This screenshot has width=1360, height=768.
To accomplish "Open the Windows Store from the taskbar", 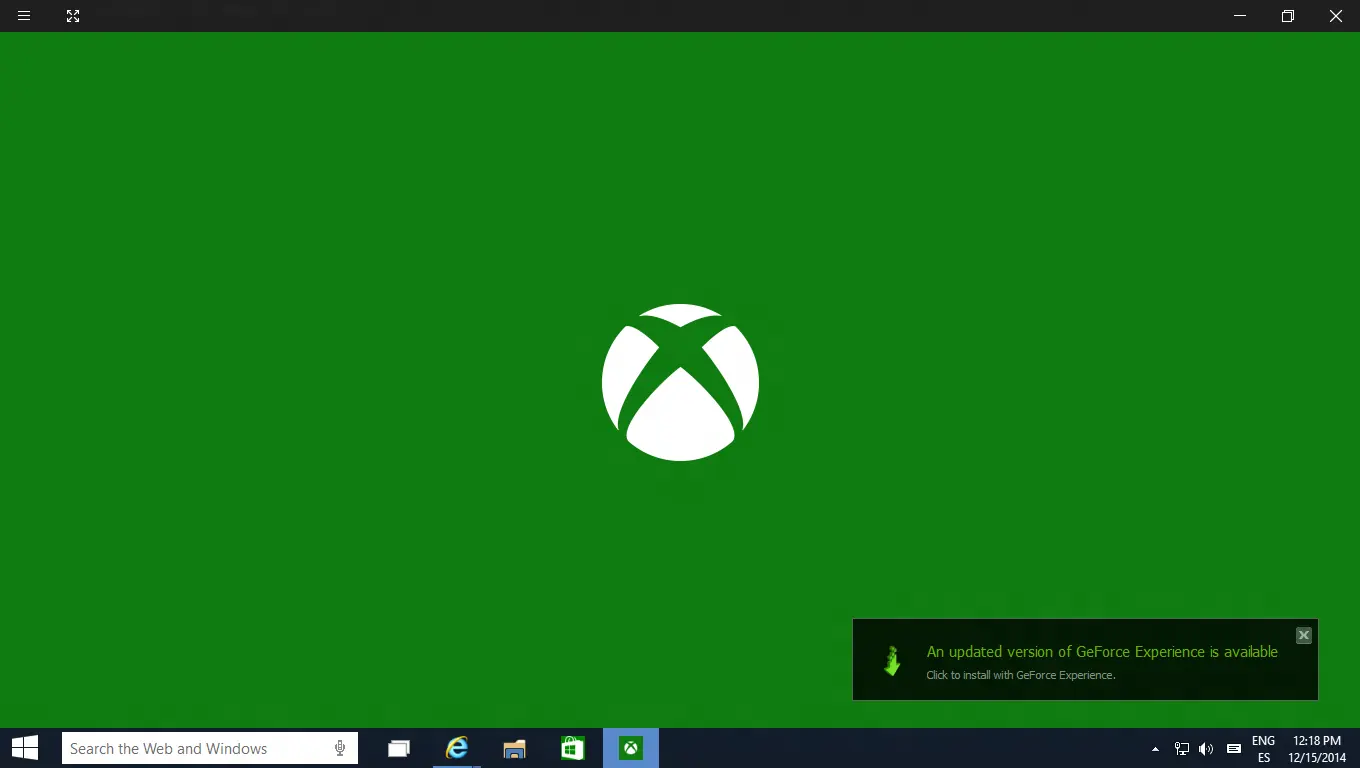I will (x=572, y=748).
